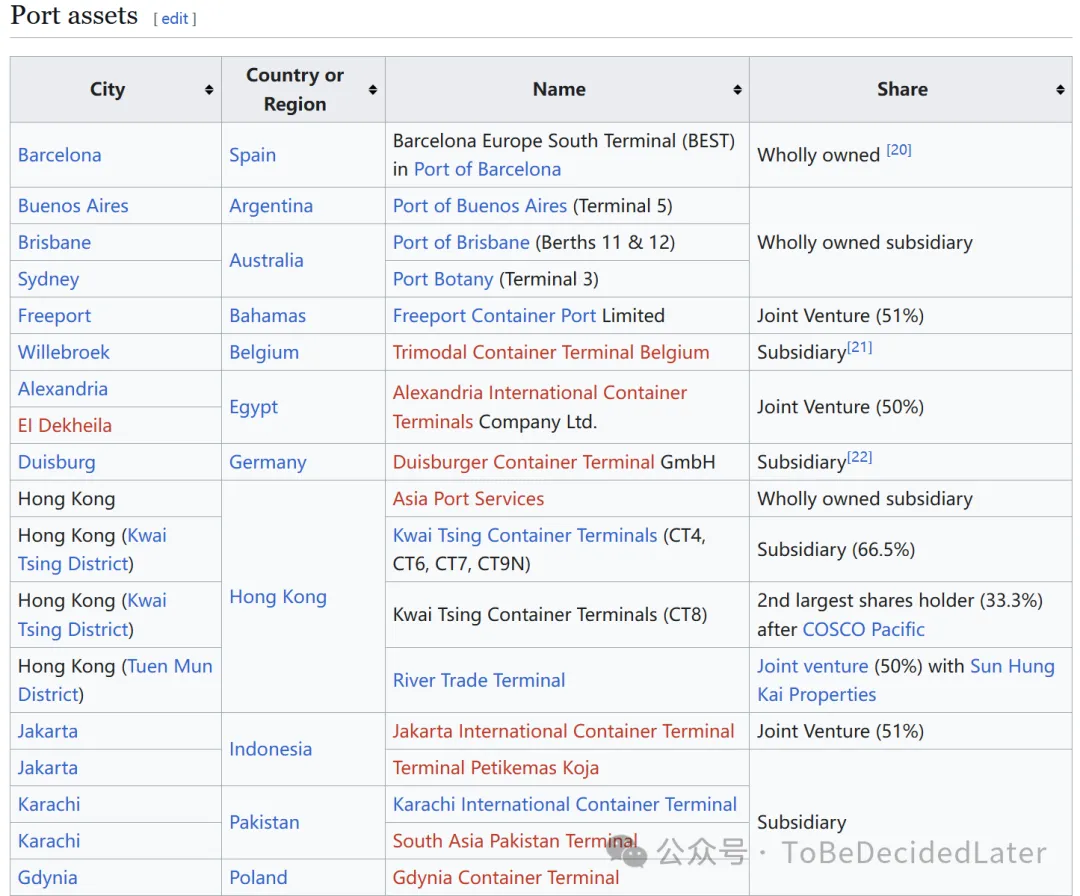This screenshot has height=896, width=1080.
Task: Open Karachi International Container Terminal page
Action: [x=564, y=804]
